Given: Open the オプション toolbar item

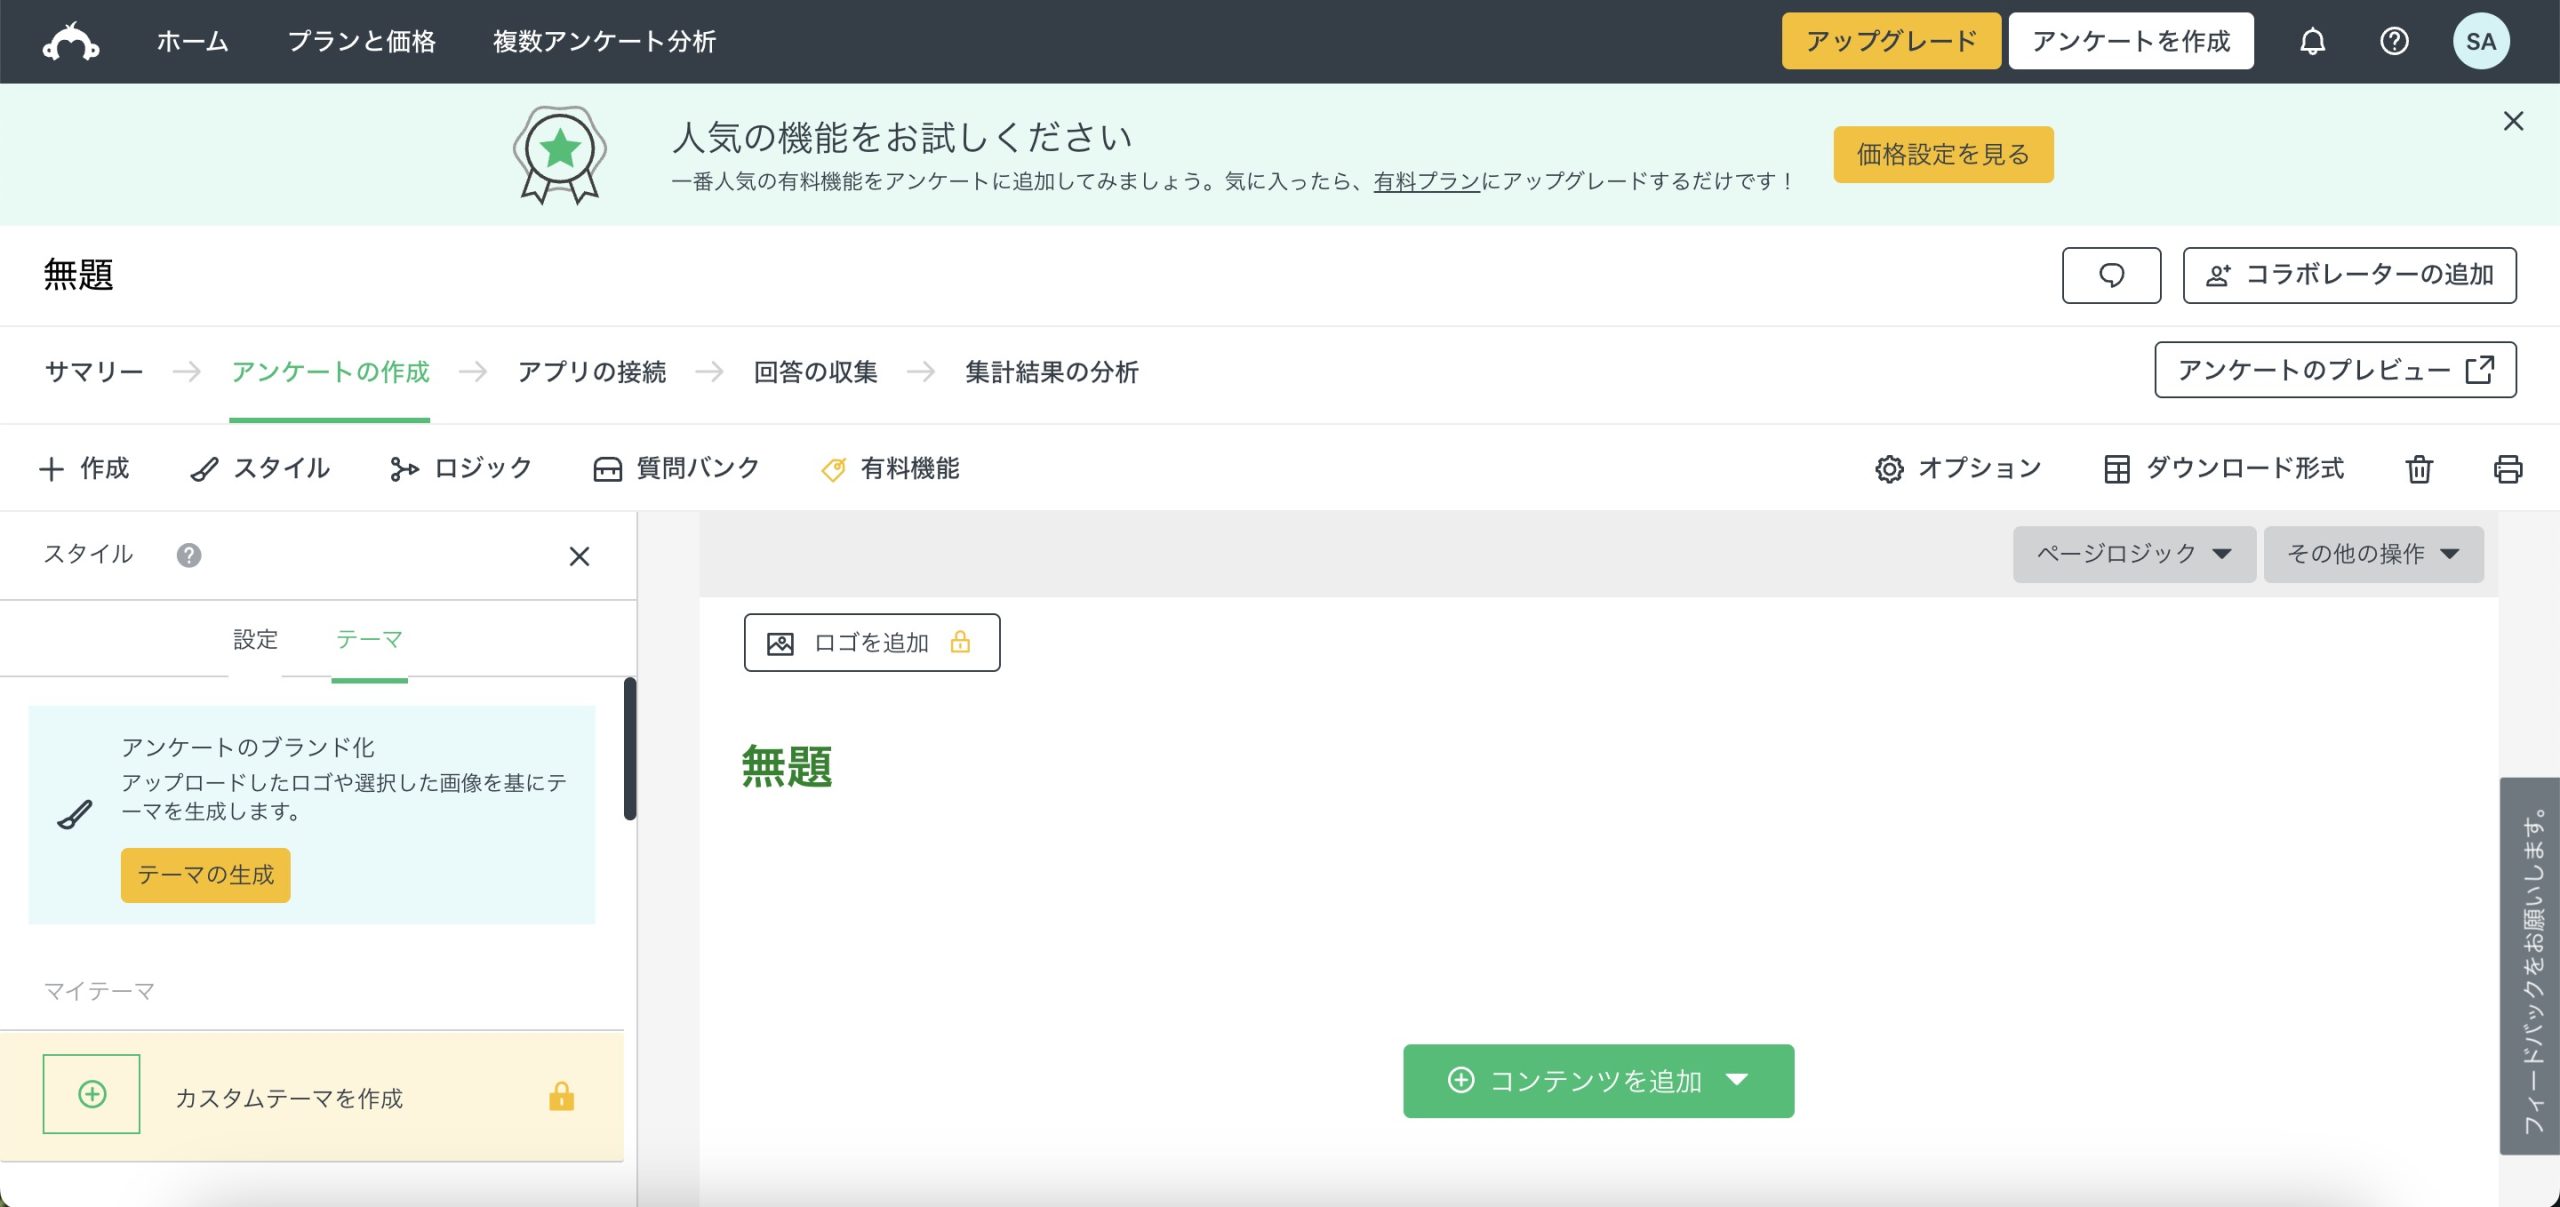Looking at the screenshot, I should pos(1958,469).
